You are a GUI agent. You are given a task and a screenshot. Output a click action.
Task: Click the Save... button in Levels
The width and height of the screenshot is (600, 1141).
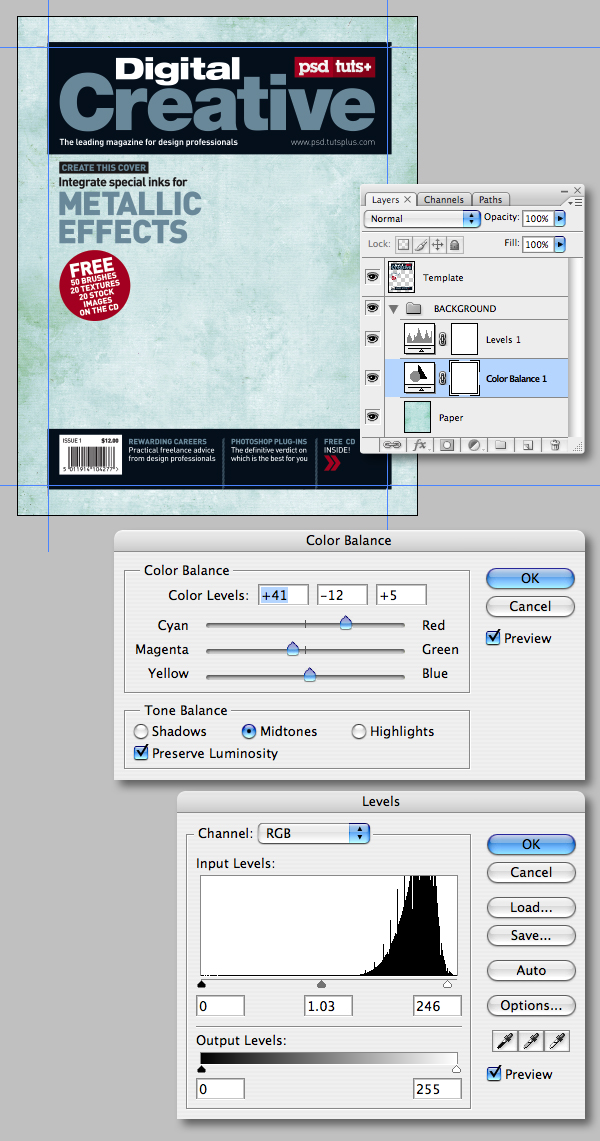pos(531,935)
